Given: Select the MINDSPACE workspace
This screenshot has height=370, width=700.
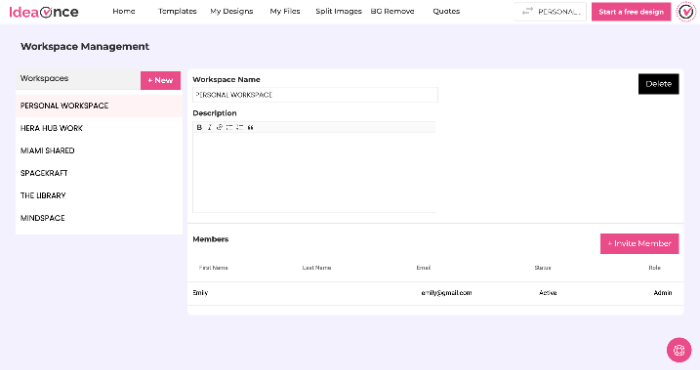Looking at the screenshot, I should point(99,218).
